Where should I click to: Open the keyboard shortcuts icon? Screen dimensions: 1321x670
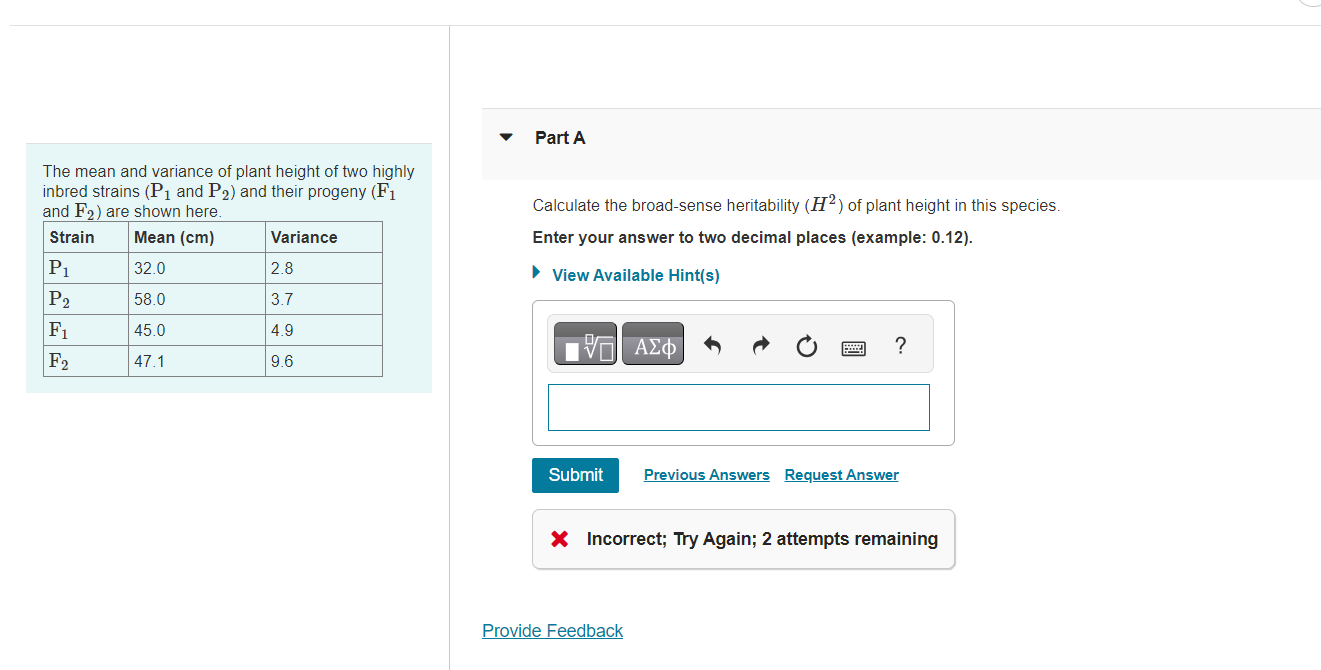click(853, 345)
